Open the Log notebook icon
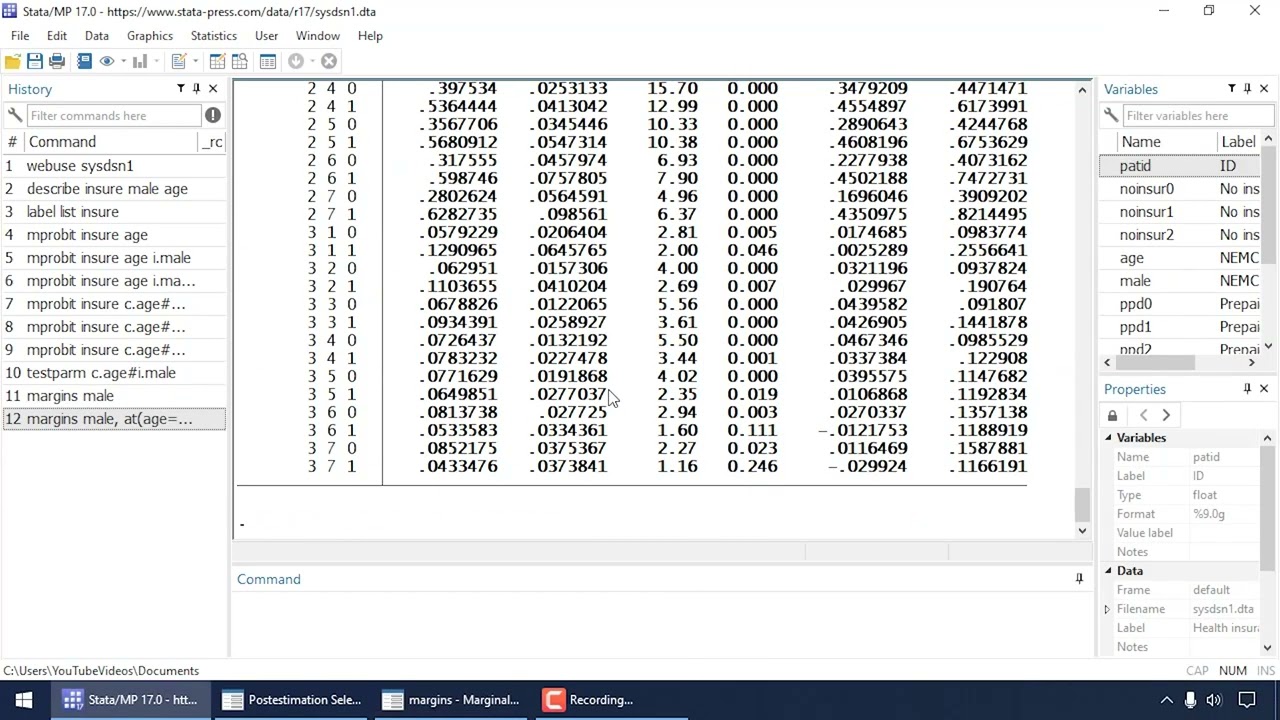The image size is (1280, 720). (84, 61)
